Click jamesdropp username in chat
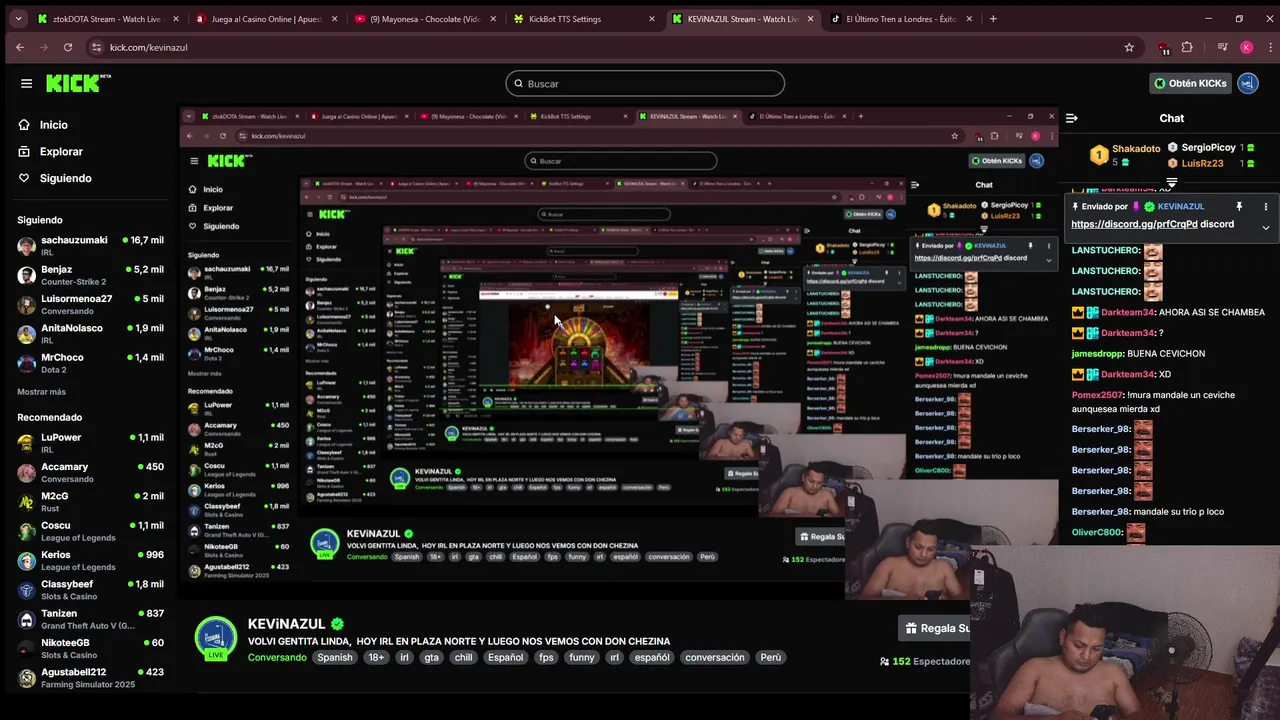1280x720 pixels. pyautogui.click(x=1098, y=354)
